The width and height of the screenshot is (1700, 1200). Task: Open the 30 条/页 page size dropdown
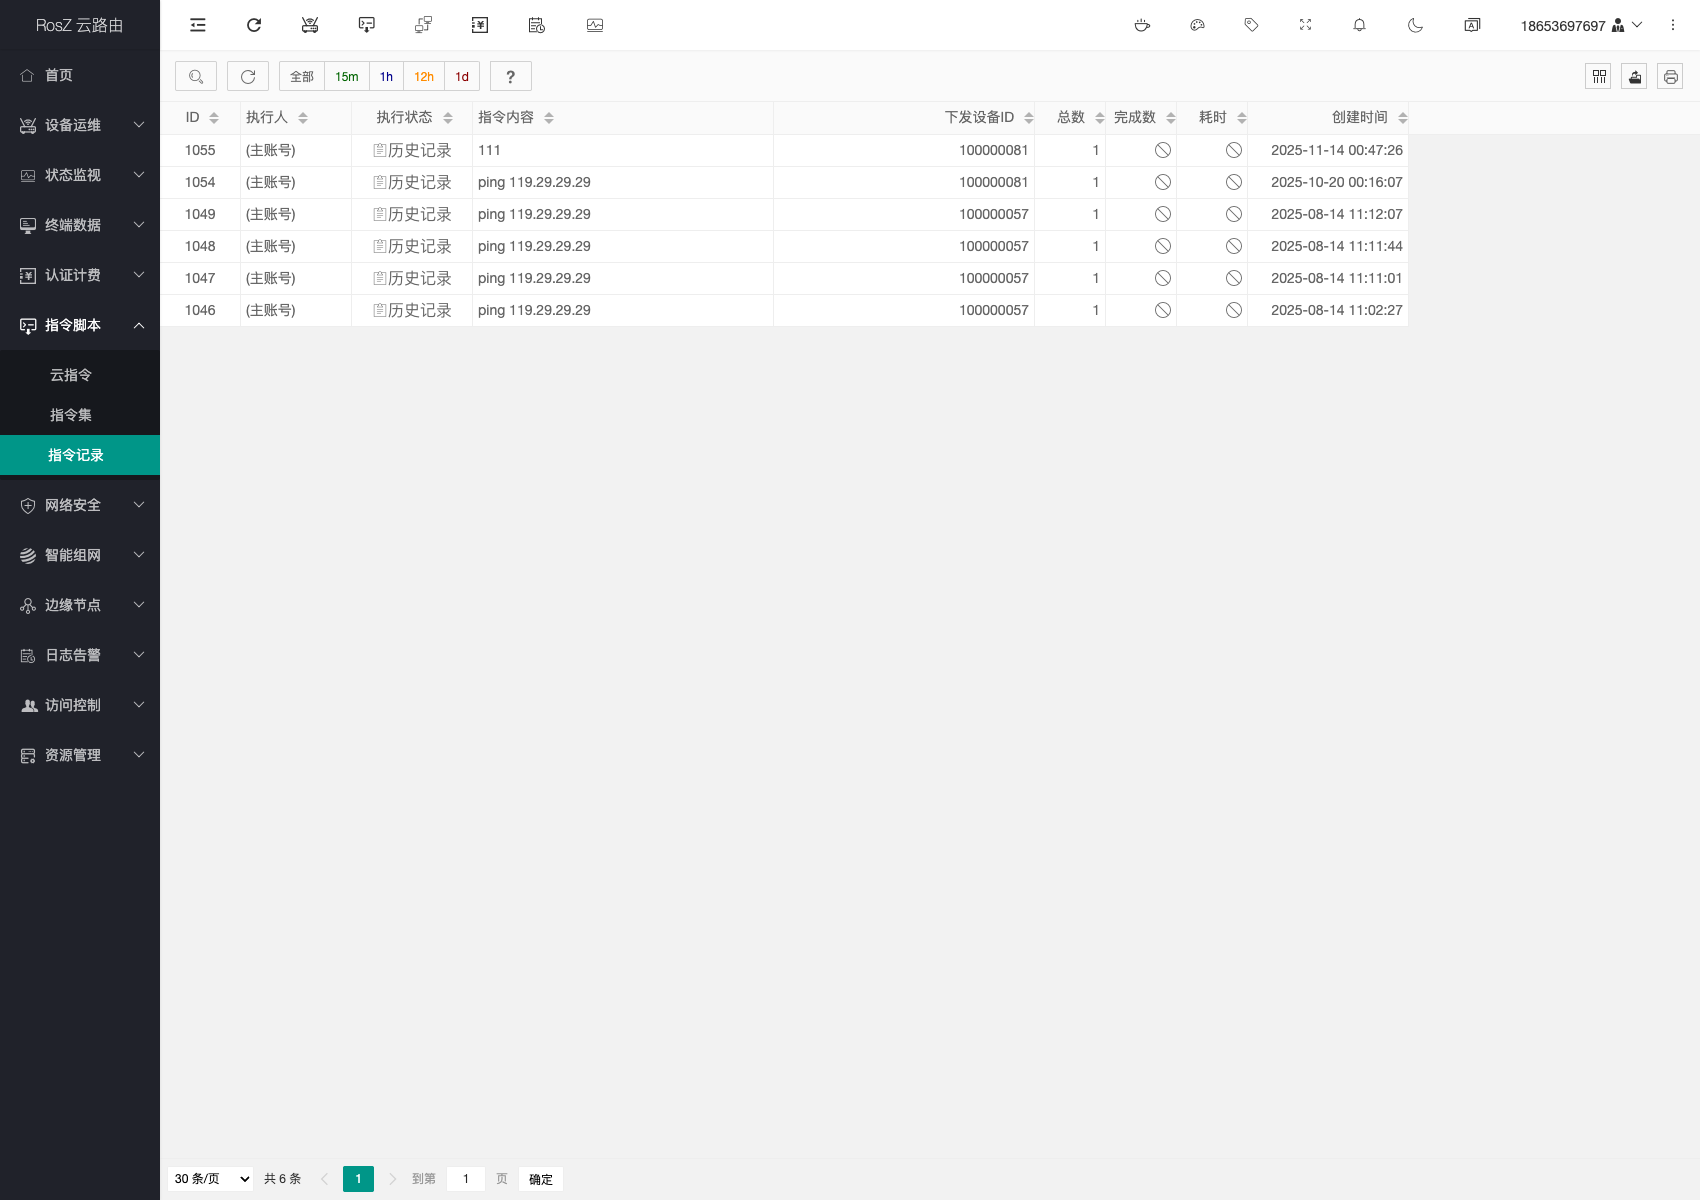pos(210,1179)
